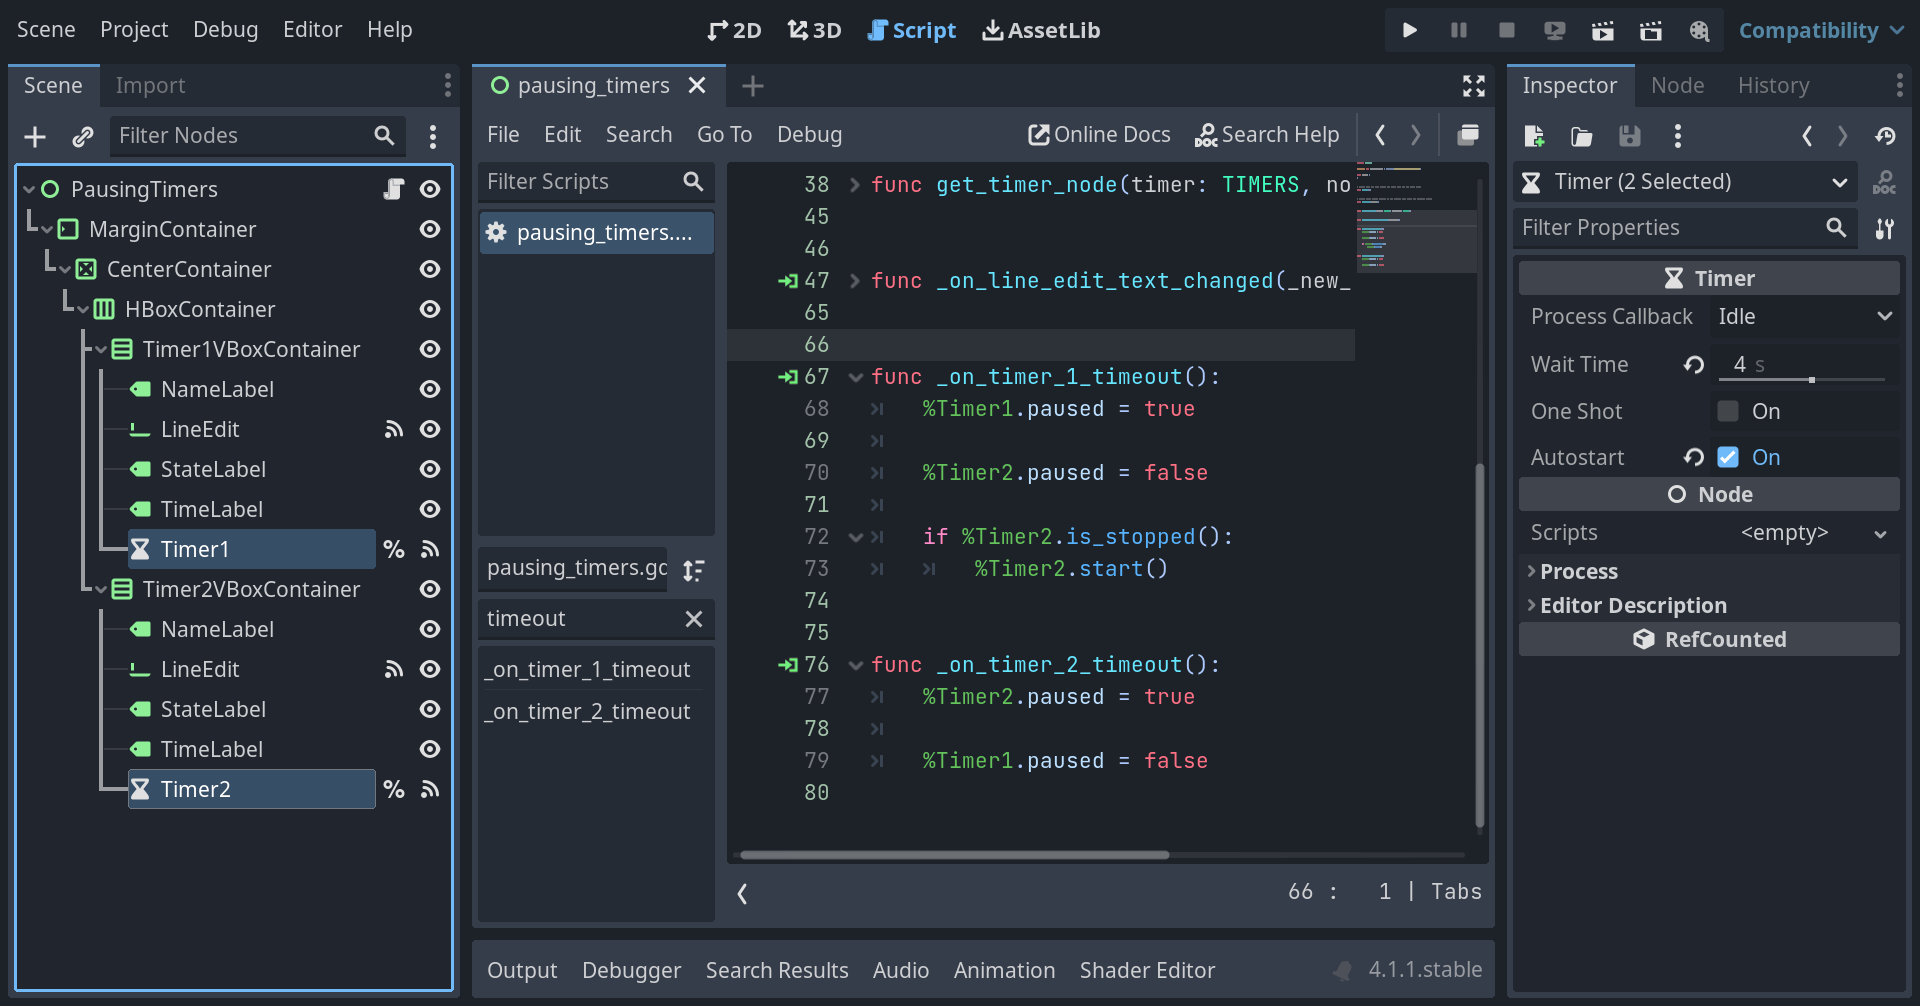This screenshot has height=1006, width=1920.
Task: Open the Process Callback dropdown
Action: click(x=1800, y=316)
